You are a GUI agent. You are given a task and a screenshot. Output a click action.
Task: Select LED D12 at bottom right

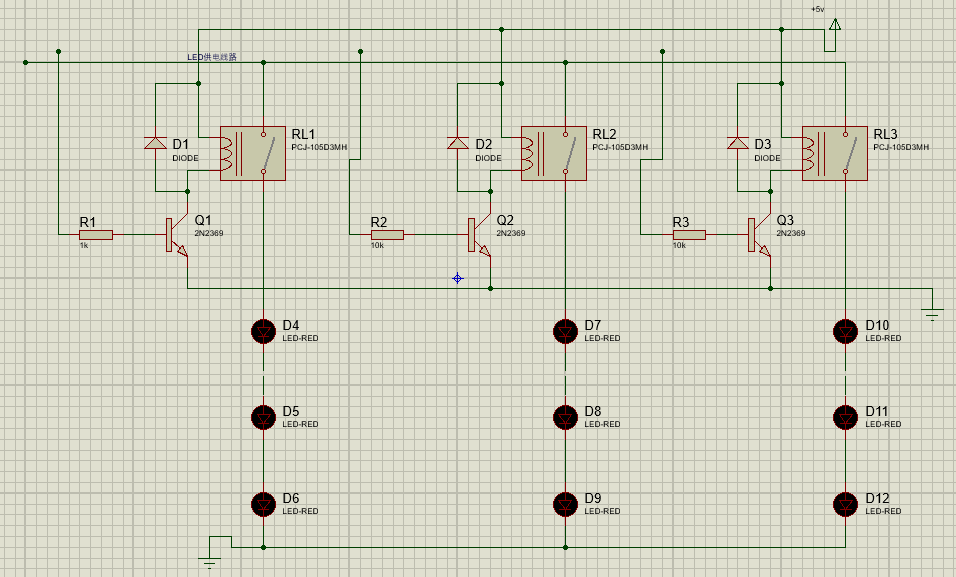tap(846, 503)
